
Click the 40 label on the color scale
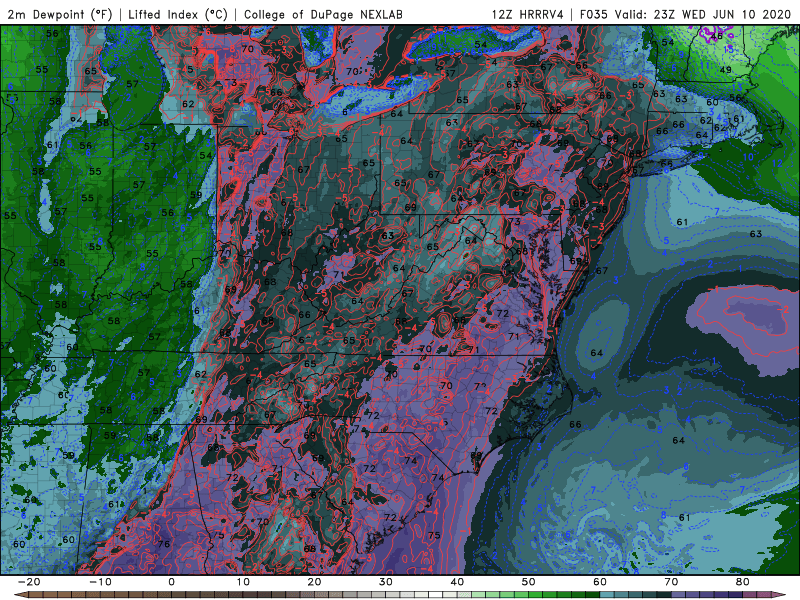click(x=457, y=582)
